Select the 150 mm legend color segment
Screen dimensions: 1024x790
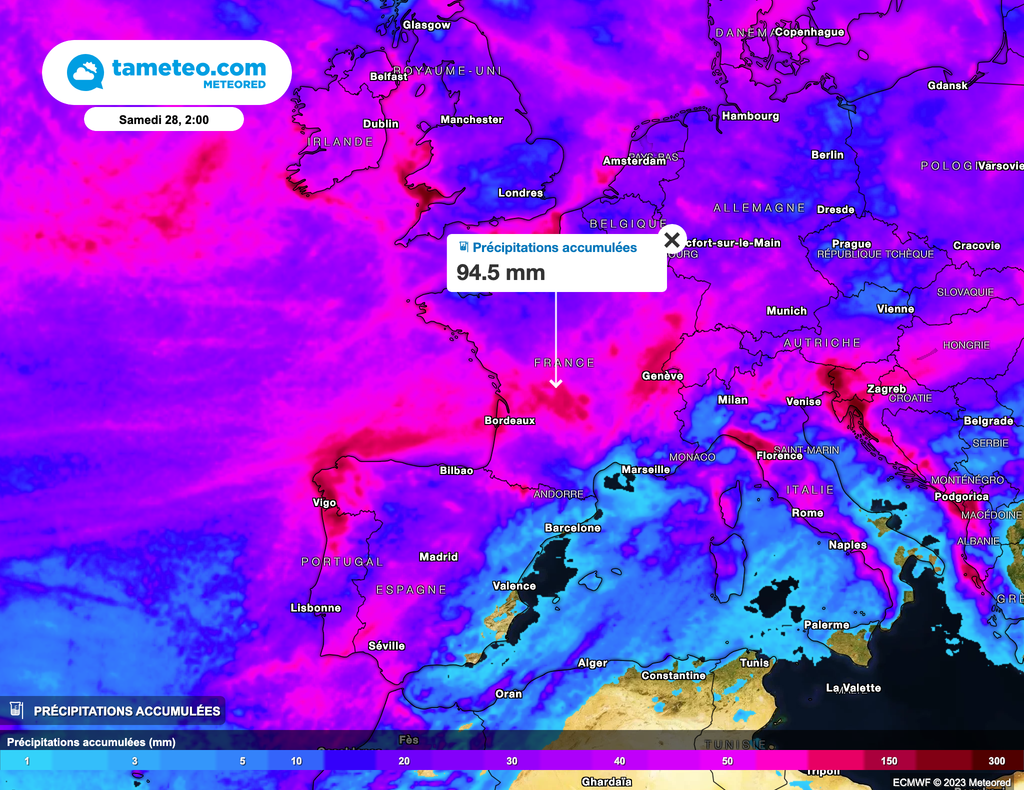(889, 761)
